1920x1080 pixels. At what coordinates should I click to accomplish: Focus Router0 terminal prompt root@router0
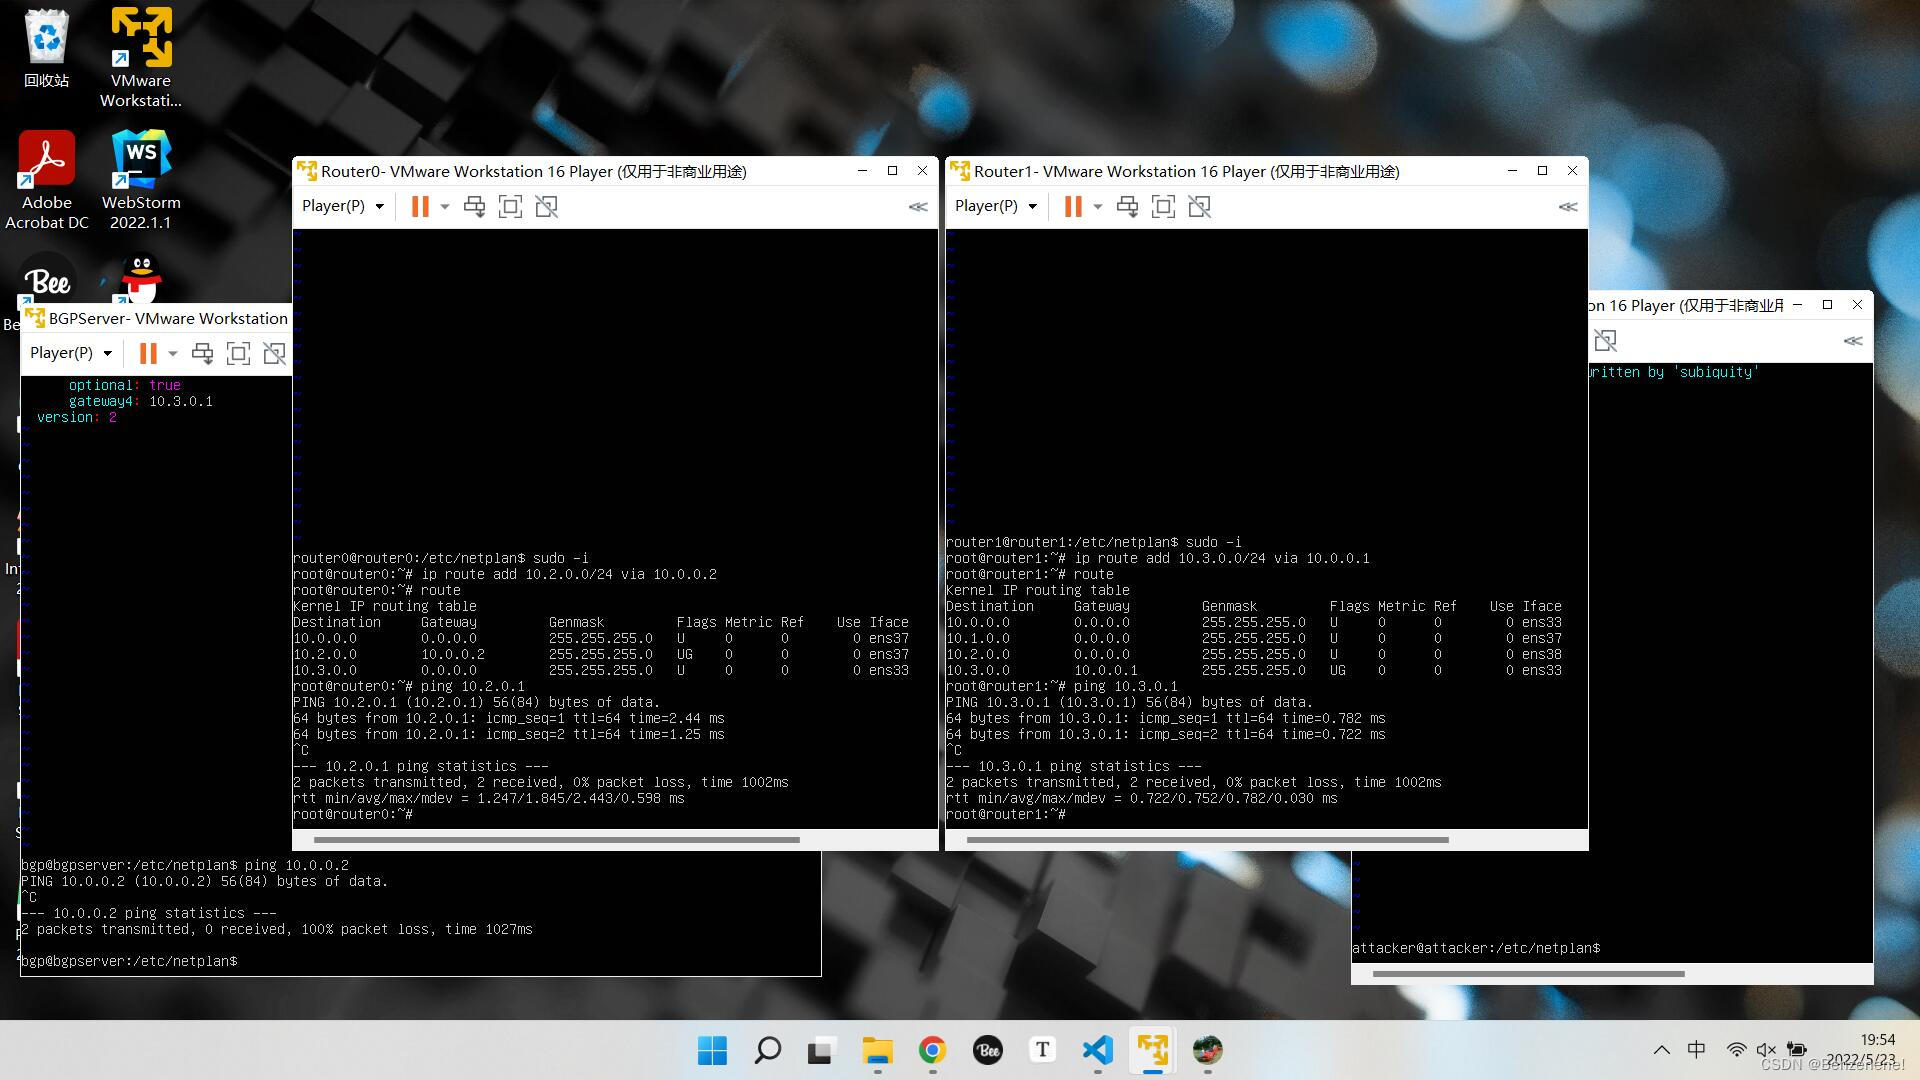353,815
